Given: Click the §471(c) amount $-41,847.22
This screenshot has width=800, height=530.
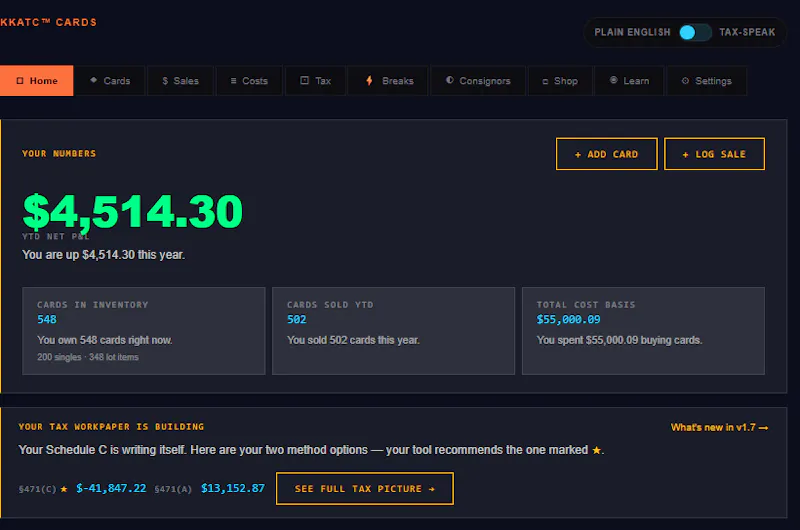Looking at the screenshot, I should [x=111, y=488].
